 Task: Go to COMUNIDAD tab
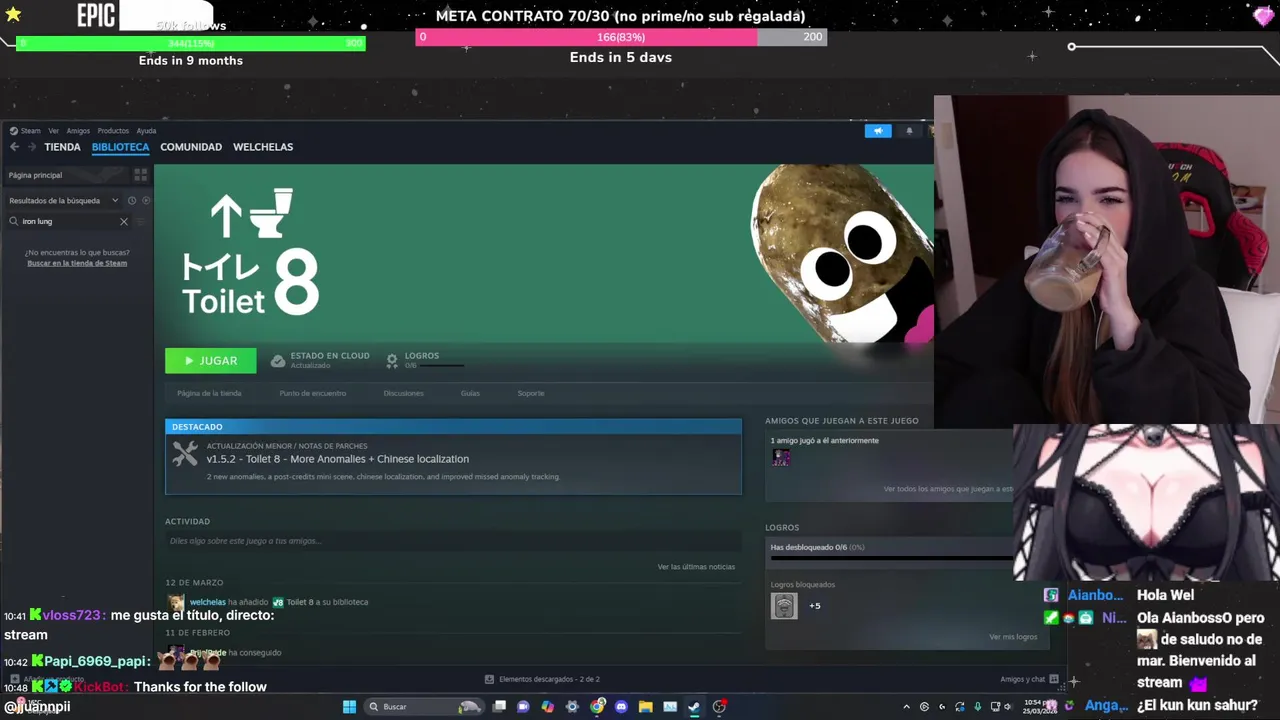(191, 147)
